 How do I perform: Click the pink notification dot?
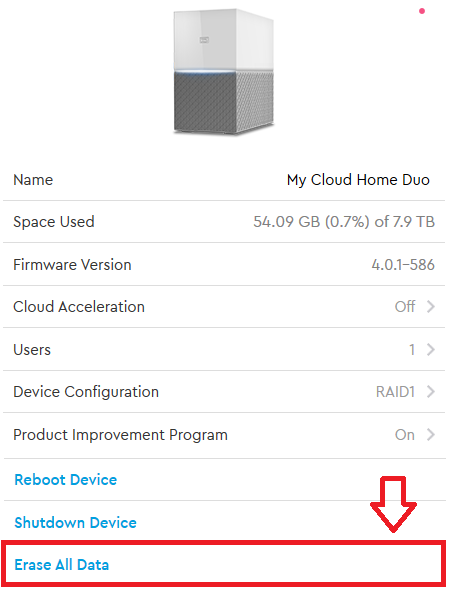coord(422,11)
